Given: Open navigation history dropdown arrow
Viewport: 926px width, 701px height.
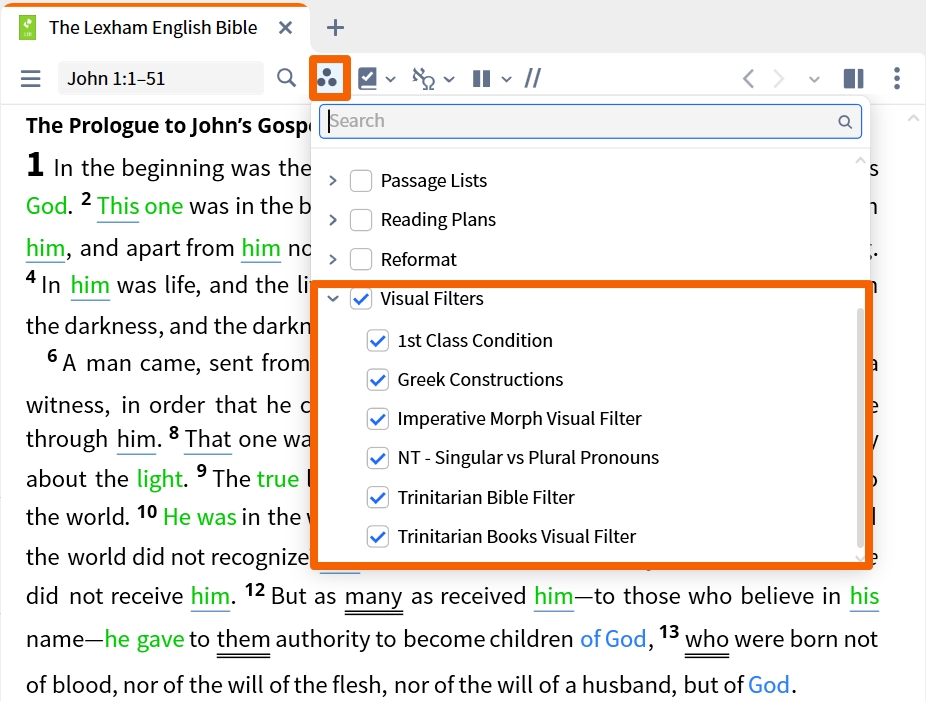Looking at the screenshot, I should (x=814, y=79).
